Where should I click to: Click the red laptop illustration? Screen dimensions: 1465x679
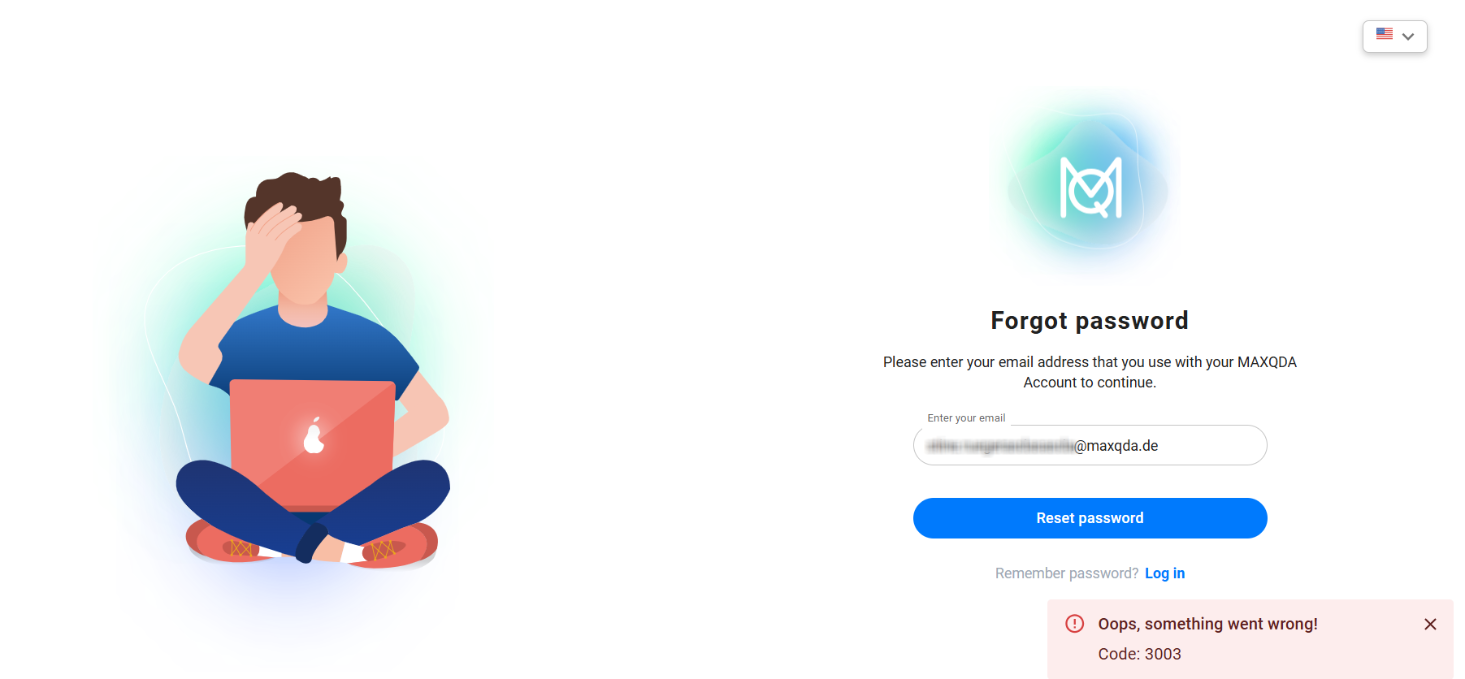pos(313,444)
